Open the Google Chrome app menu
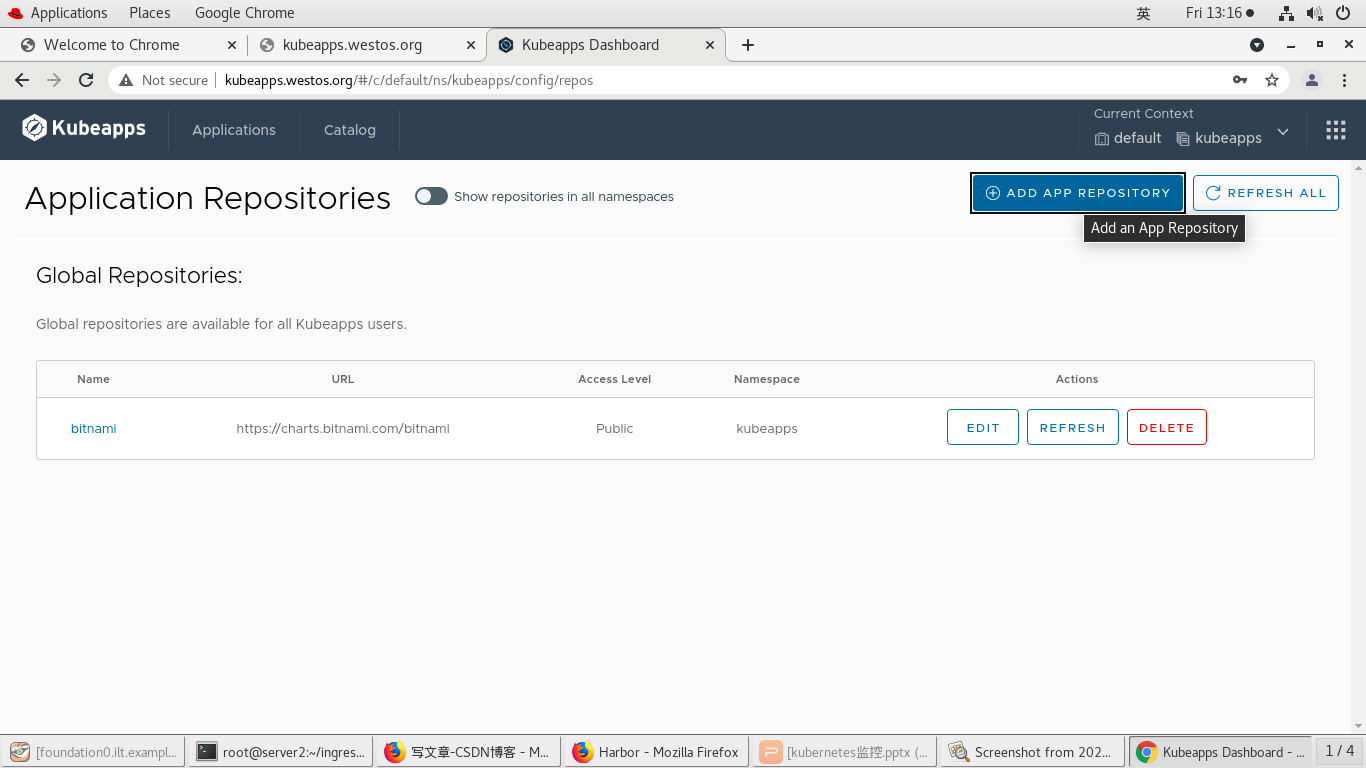1366x768 pixels. pyautogui.click(x=244, y=13)
